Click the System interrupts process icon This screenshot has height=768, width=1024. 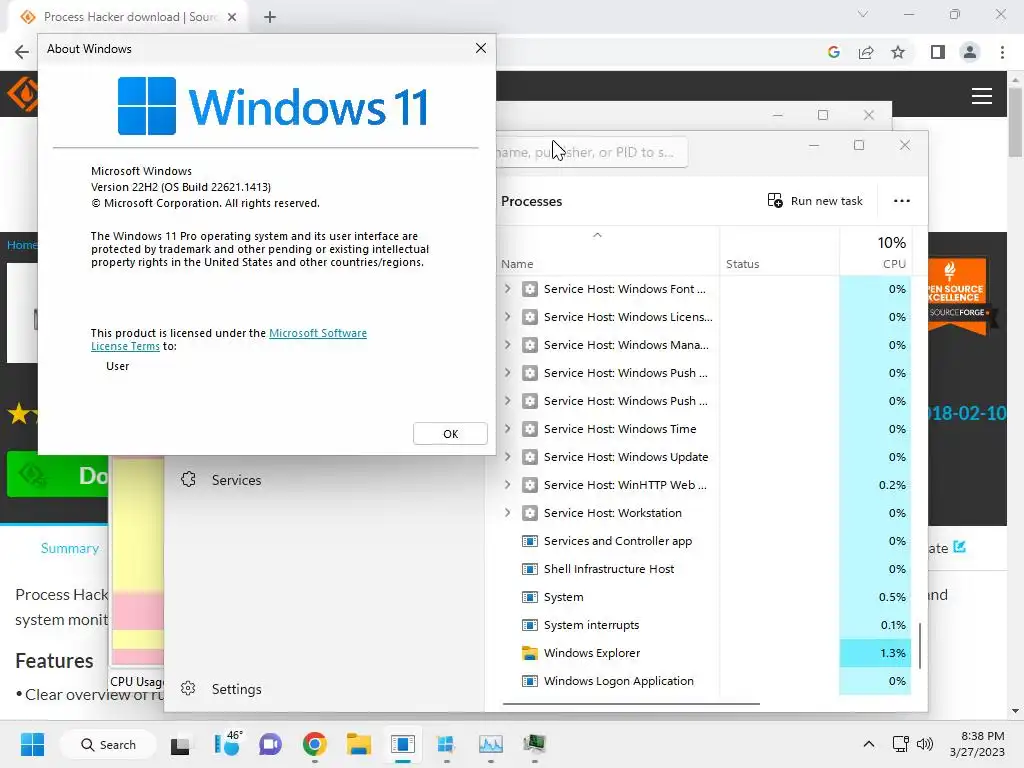coord(530,625)
